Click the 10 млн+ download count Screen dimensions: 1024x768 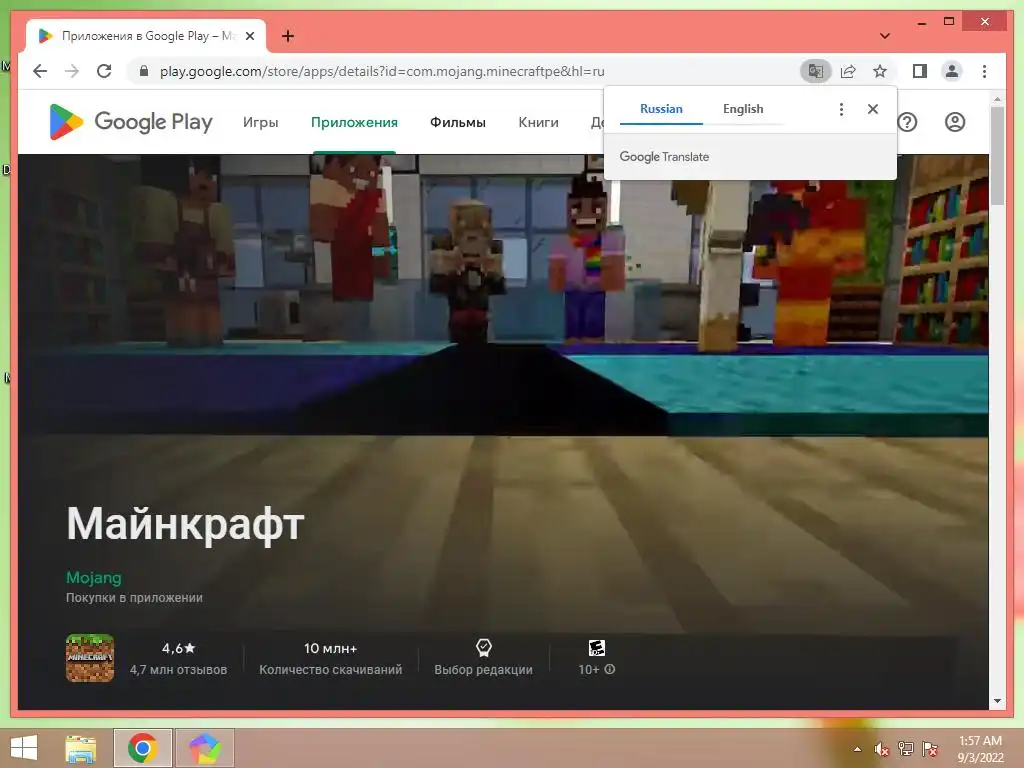(330, 648)
